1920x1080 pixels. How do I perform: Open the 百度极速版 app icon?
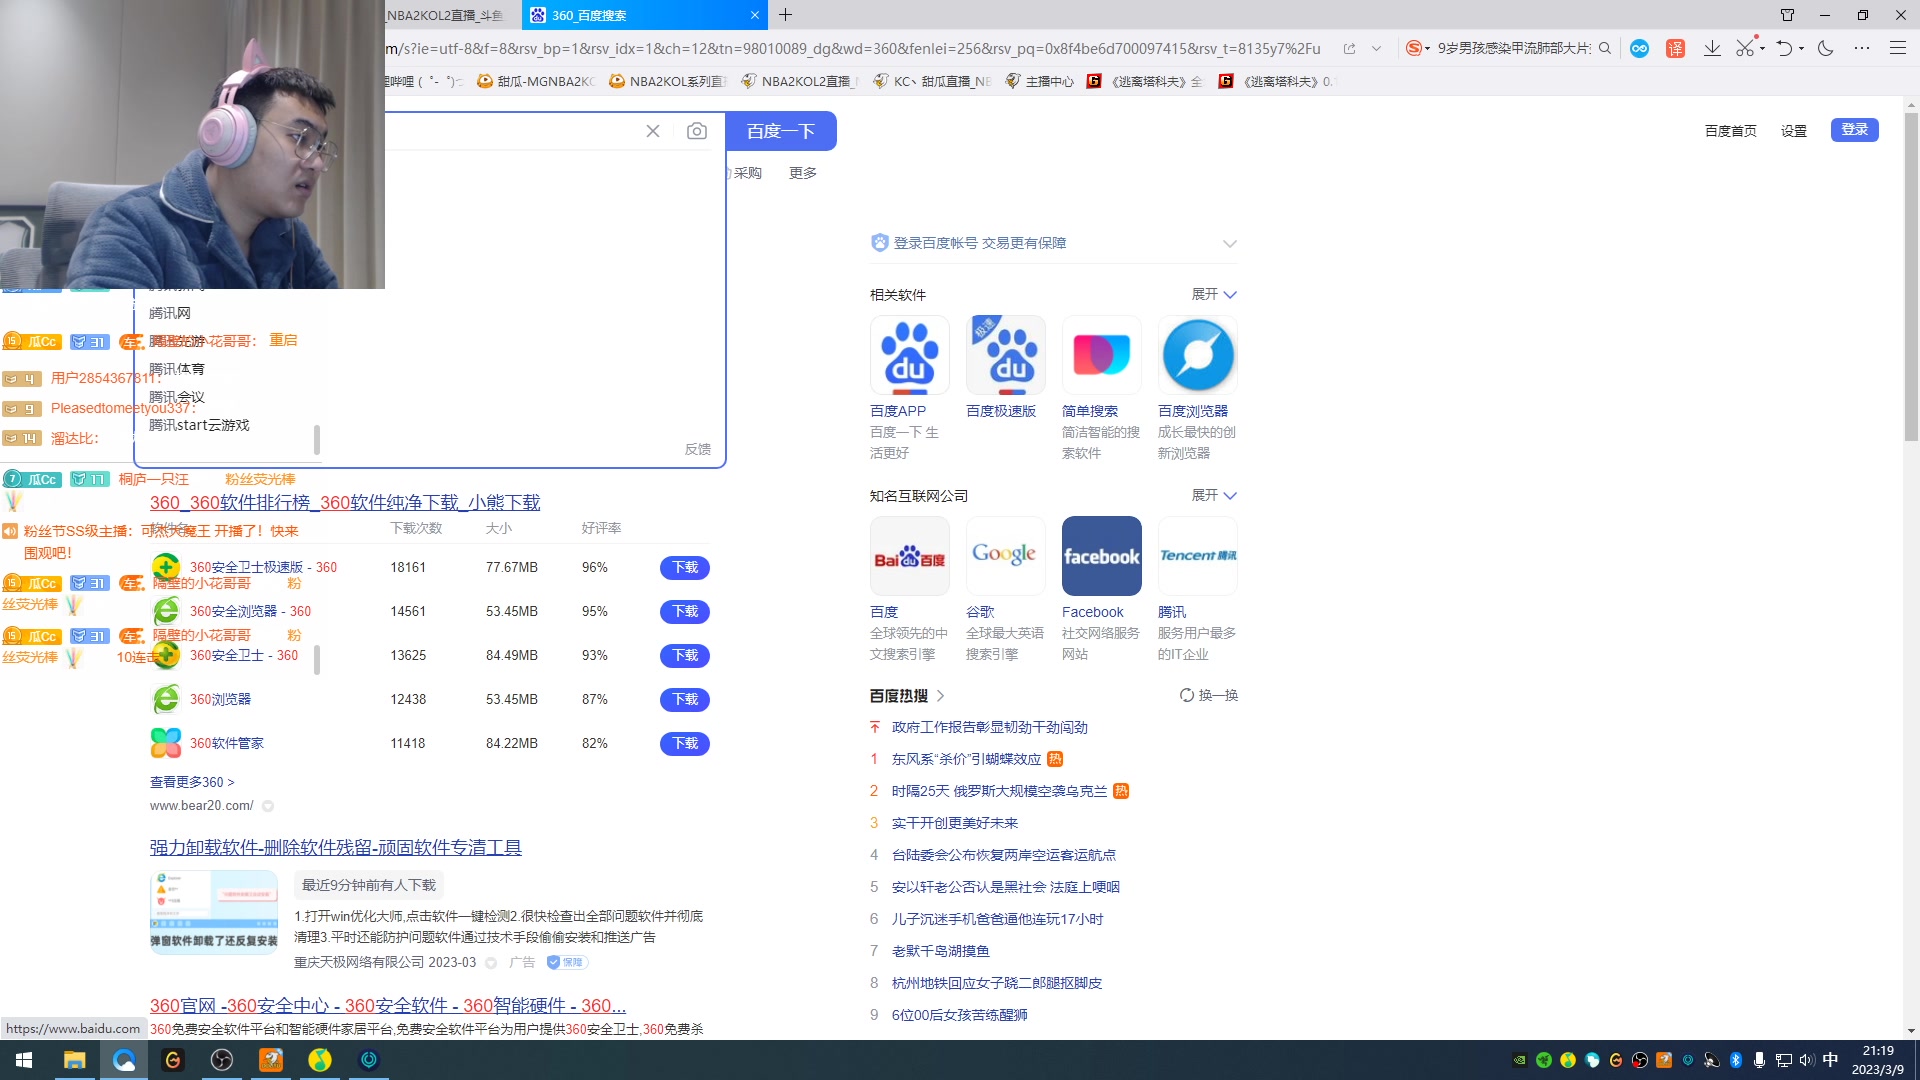coord(1006,355)
